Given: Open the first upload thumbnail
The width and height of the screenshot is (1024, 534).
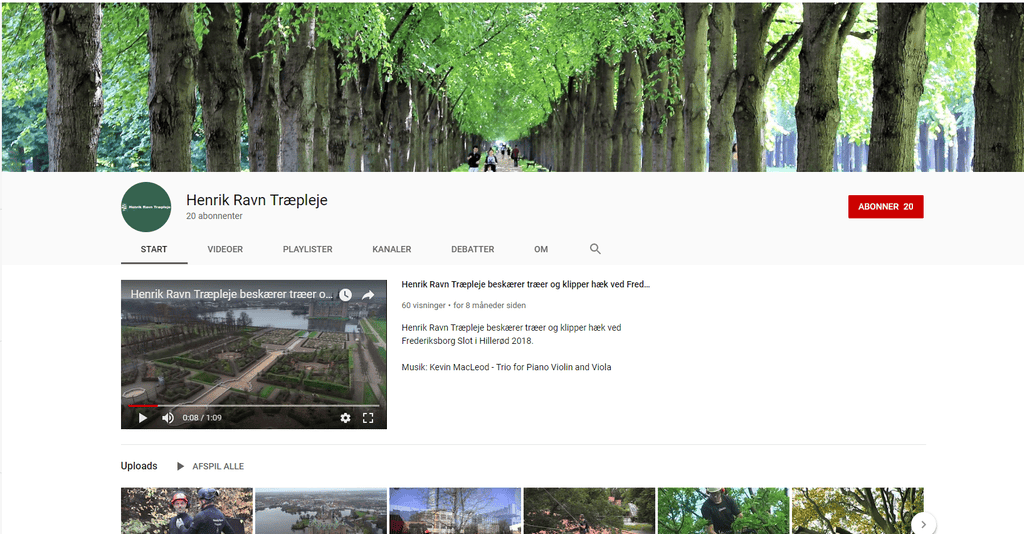Looking at the screenshot, I should click(186, 511).
